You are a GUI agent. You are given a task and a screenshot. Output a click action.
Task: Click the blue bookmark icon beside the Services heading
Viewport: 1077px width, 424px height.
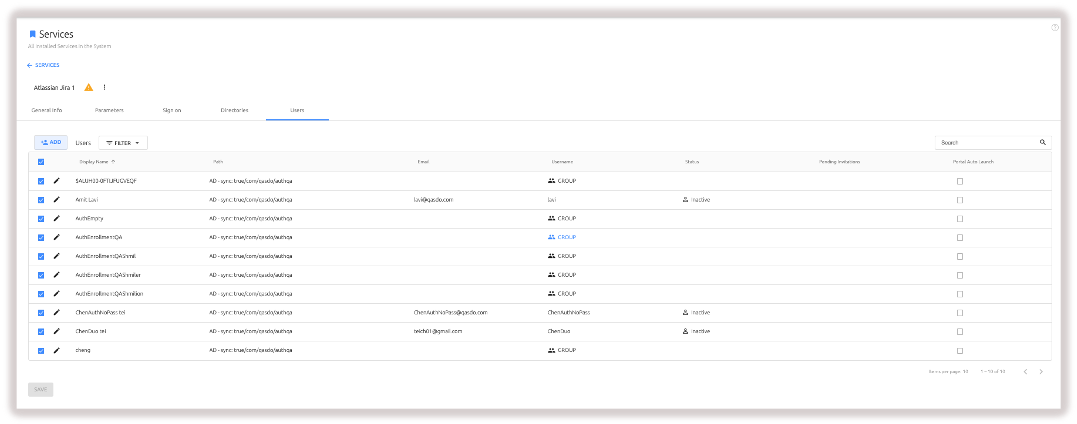(x=32, y=34)
